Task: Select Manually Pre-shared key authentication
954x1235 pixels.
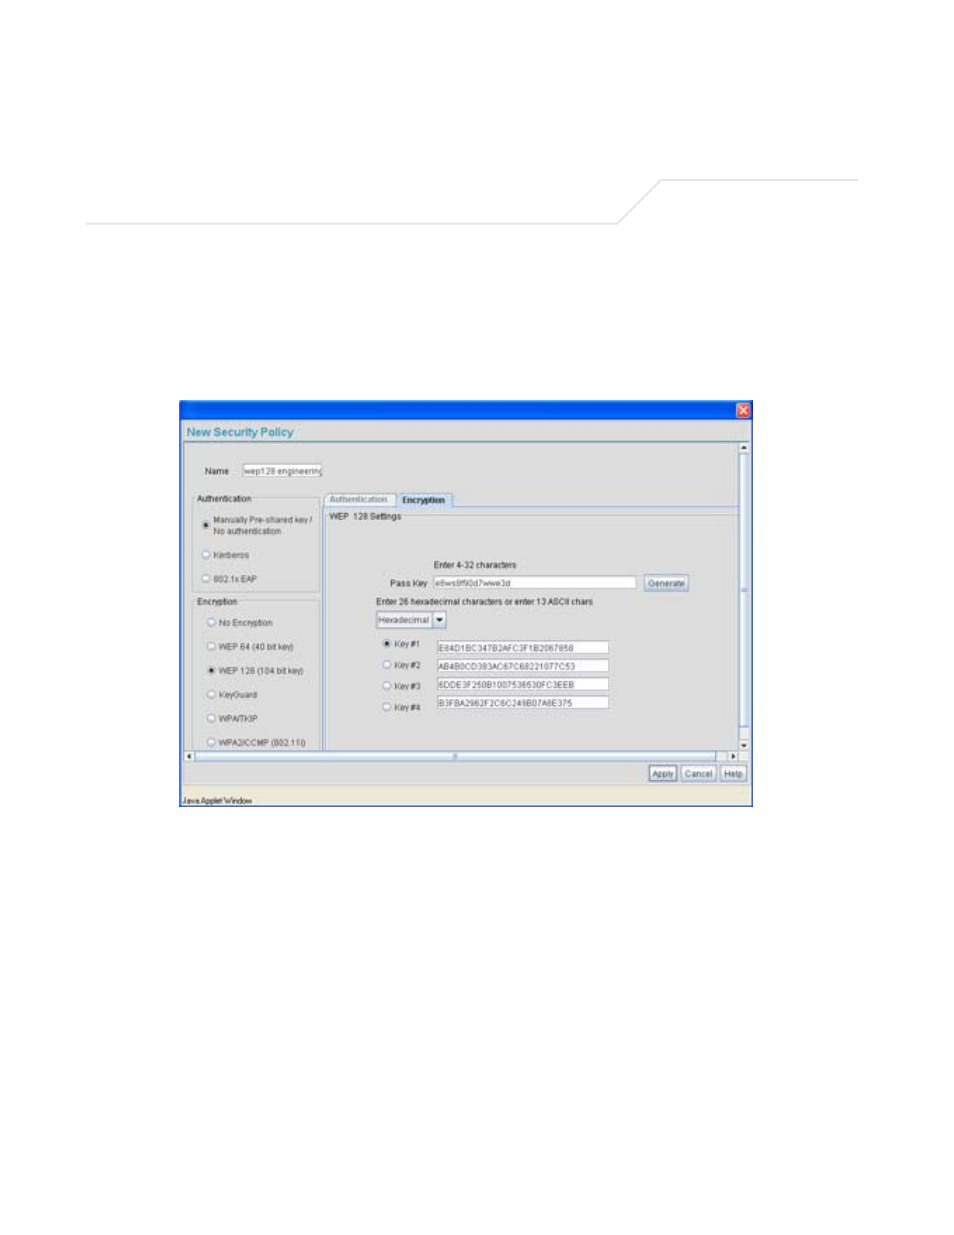Action: pos(206,525)
